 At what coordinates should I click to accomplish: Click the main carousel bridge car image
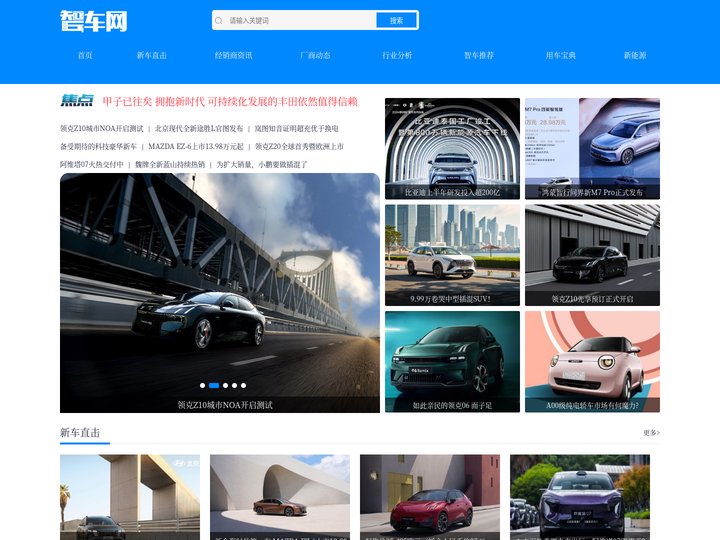coord(220,292)
